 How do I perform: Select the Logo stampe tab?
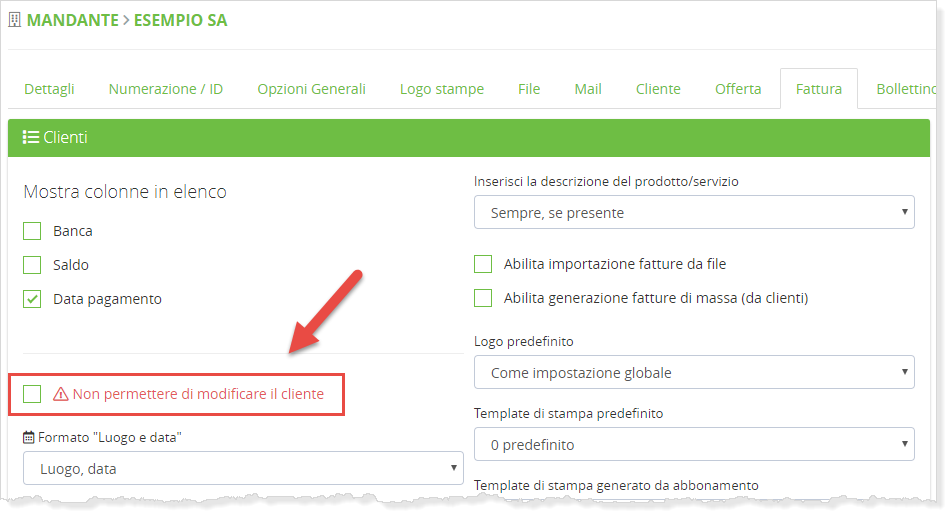(442, 89)
